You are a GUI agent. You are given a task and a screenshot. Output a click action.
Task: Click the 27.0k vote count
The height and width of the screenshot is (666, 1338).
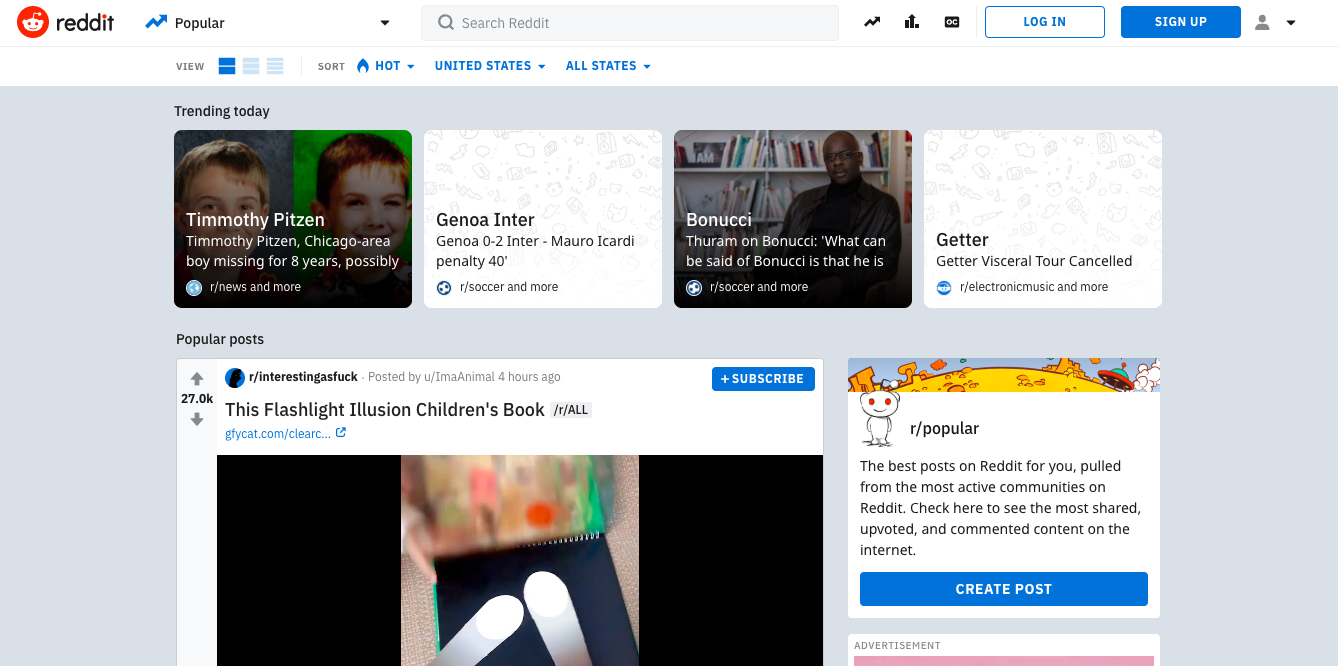coord(197,399)
